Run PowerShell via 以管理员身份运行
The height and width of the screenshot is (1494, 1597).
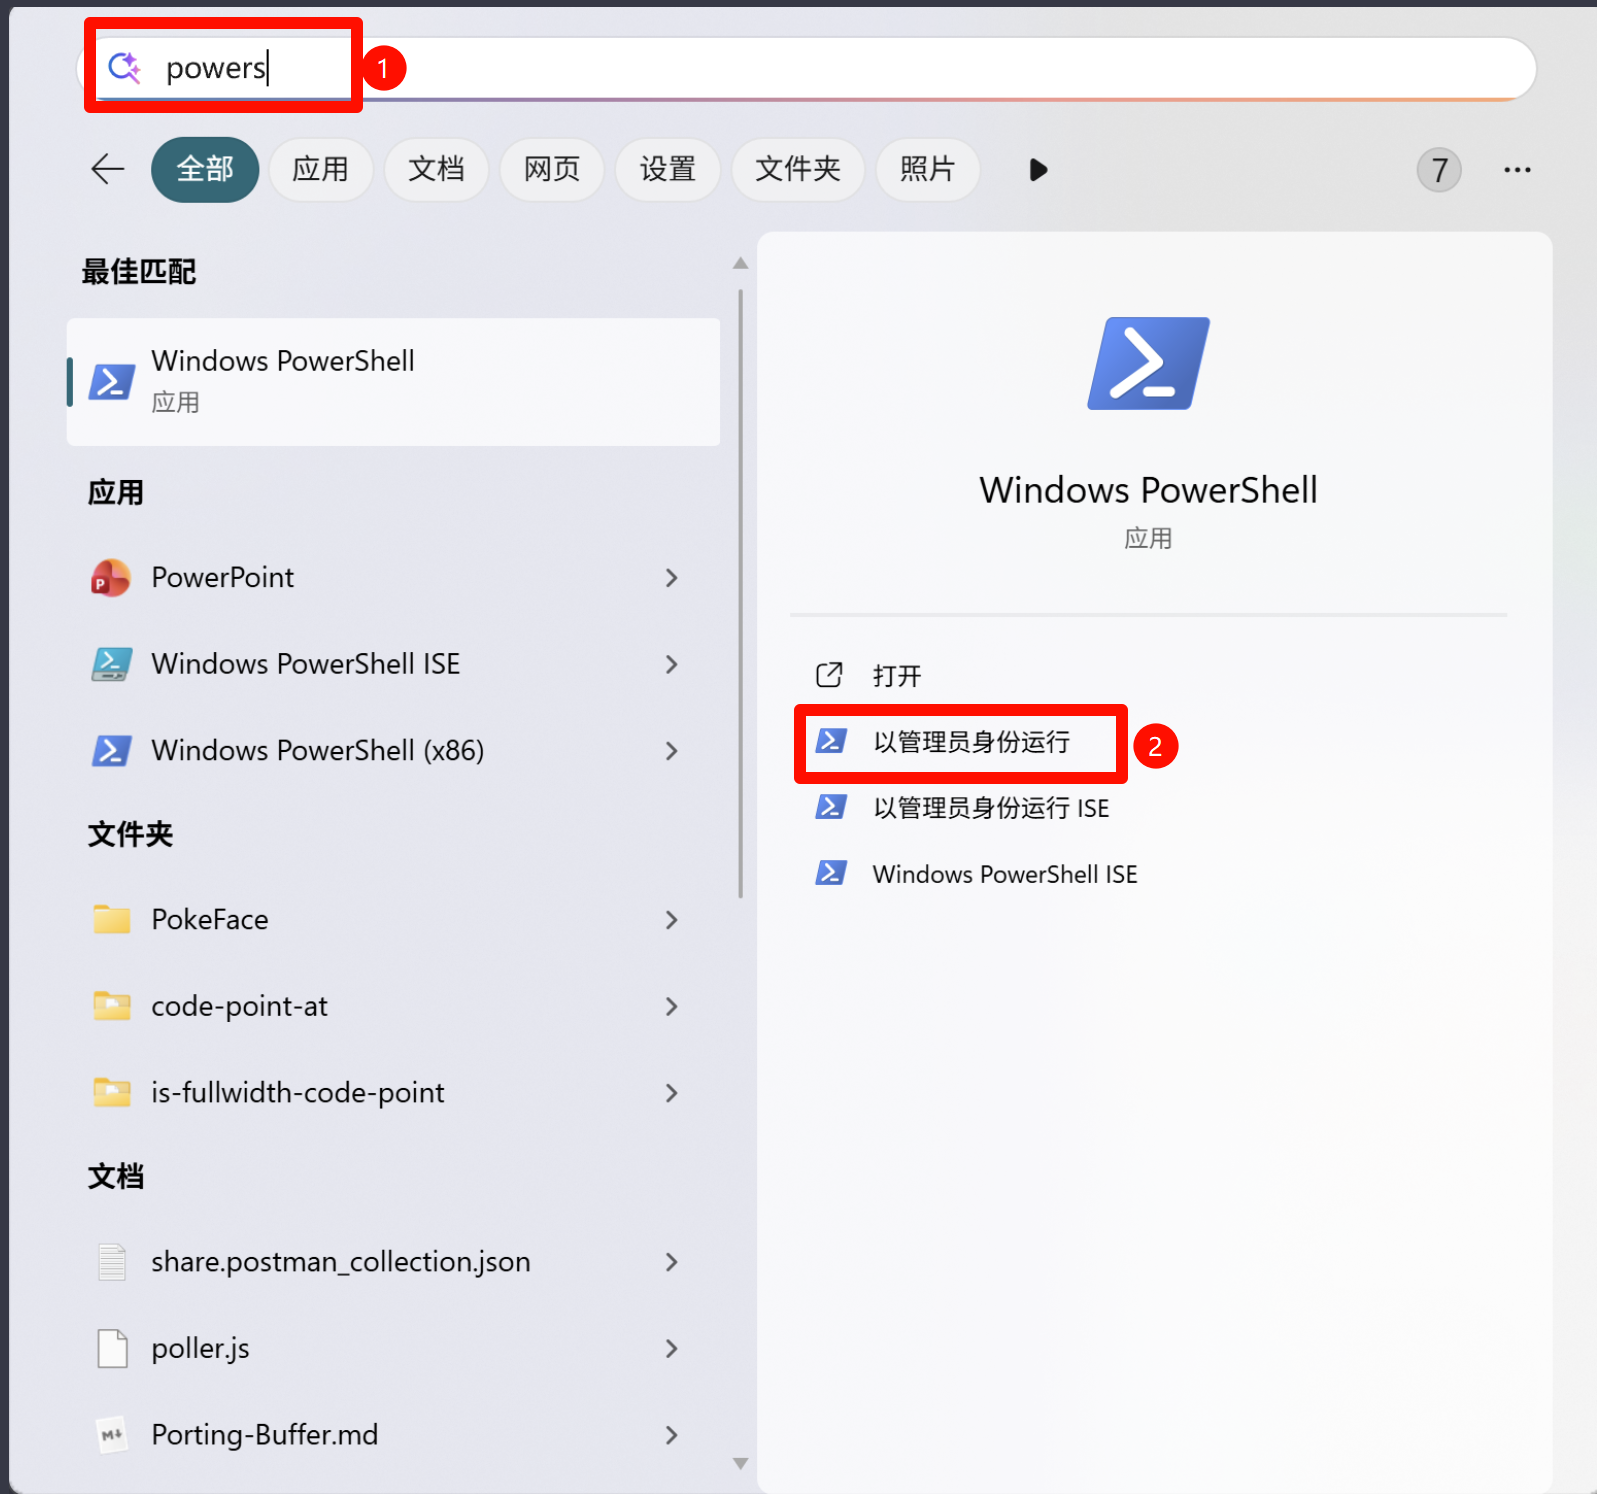970,742
